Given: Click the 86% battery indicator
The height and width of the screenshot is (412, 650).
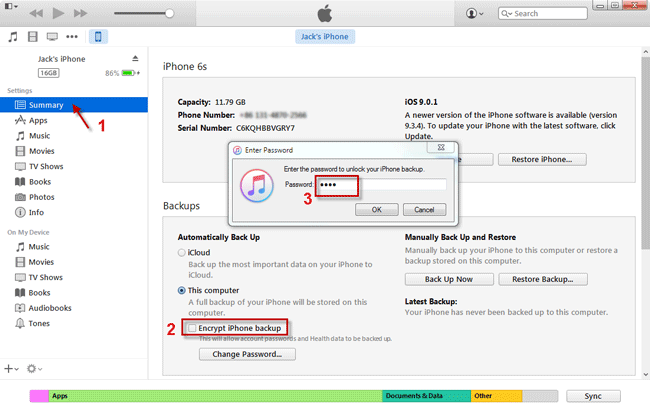Looking at the screenshot, I should click(x=122, y=73).
